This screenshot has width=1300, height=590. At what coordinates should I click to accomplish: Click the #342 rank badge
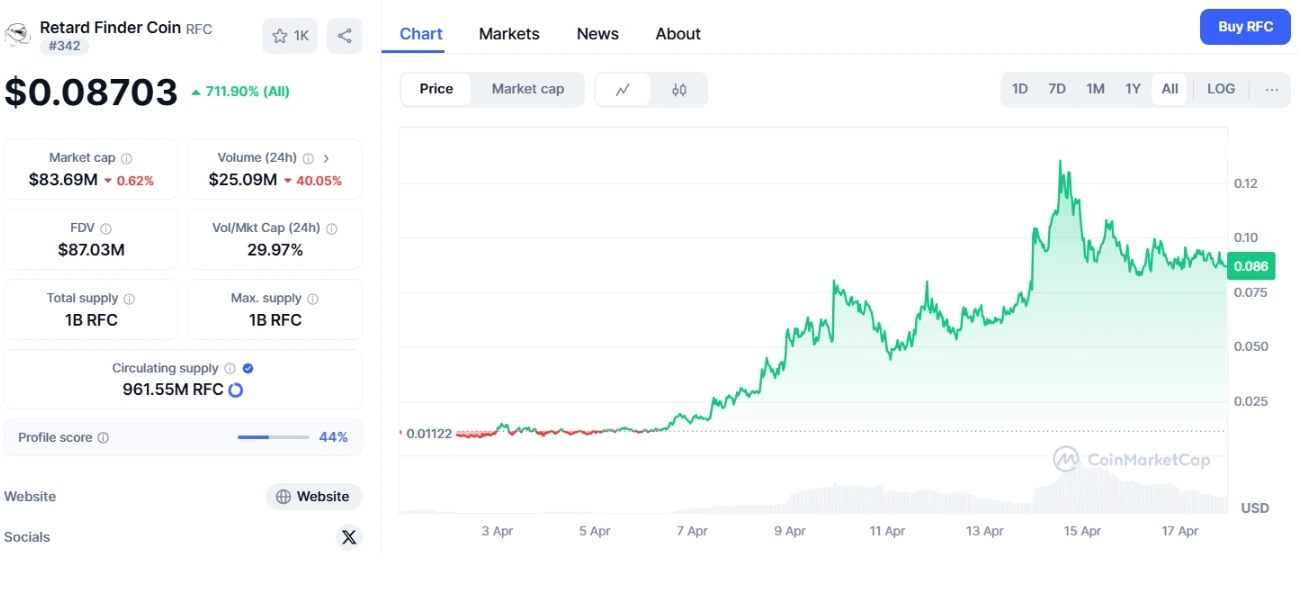[x=65, y=46]
